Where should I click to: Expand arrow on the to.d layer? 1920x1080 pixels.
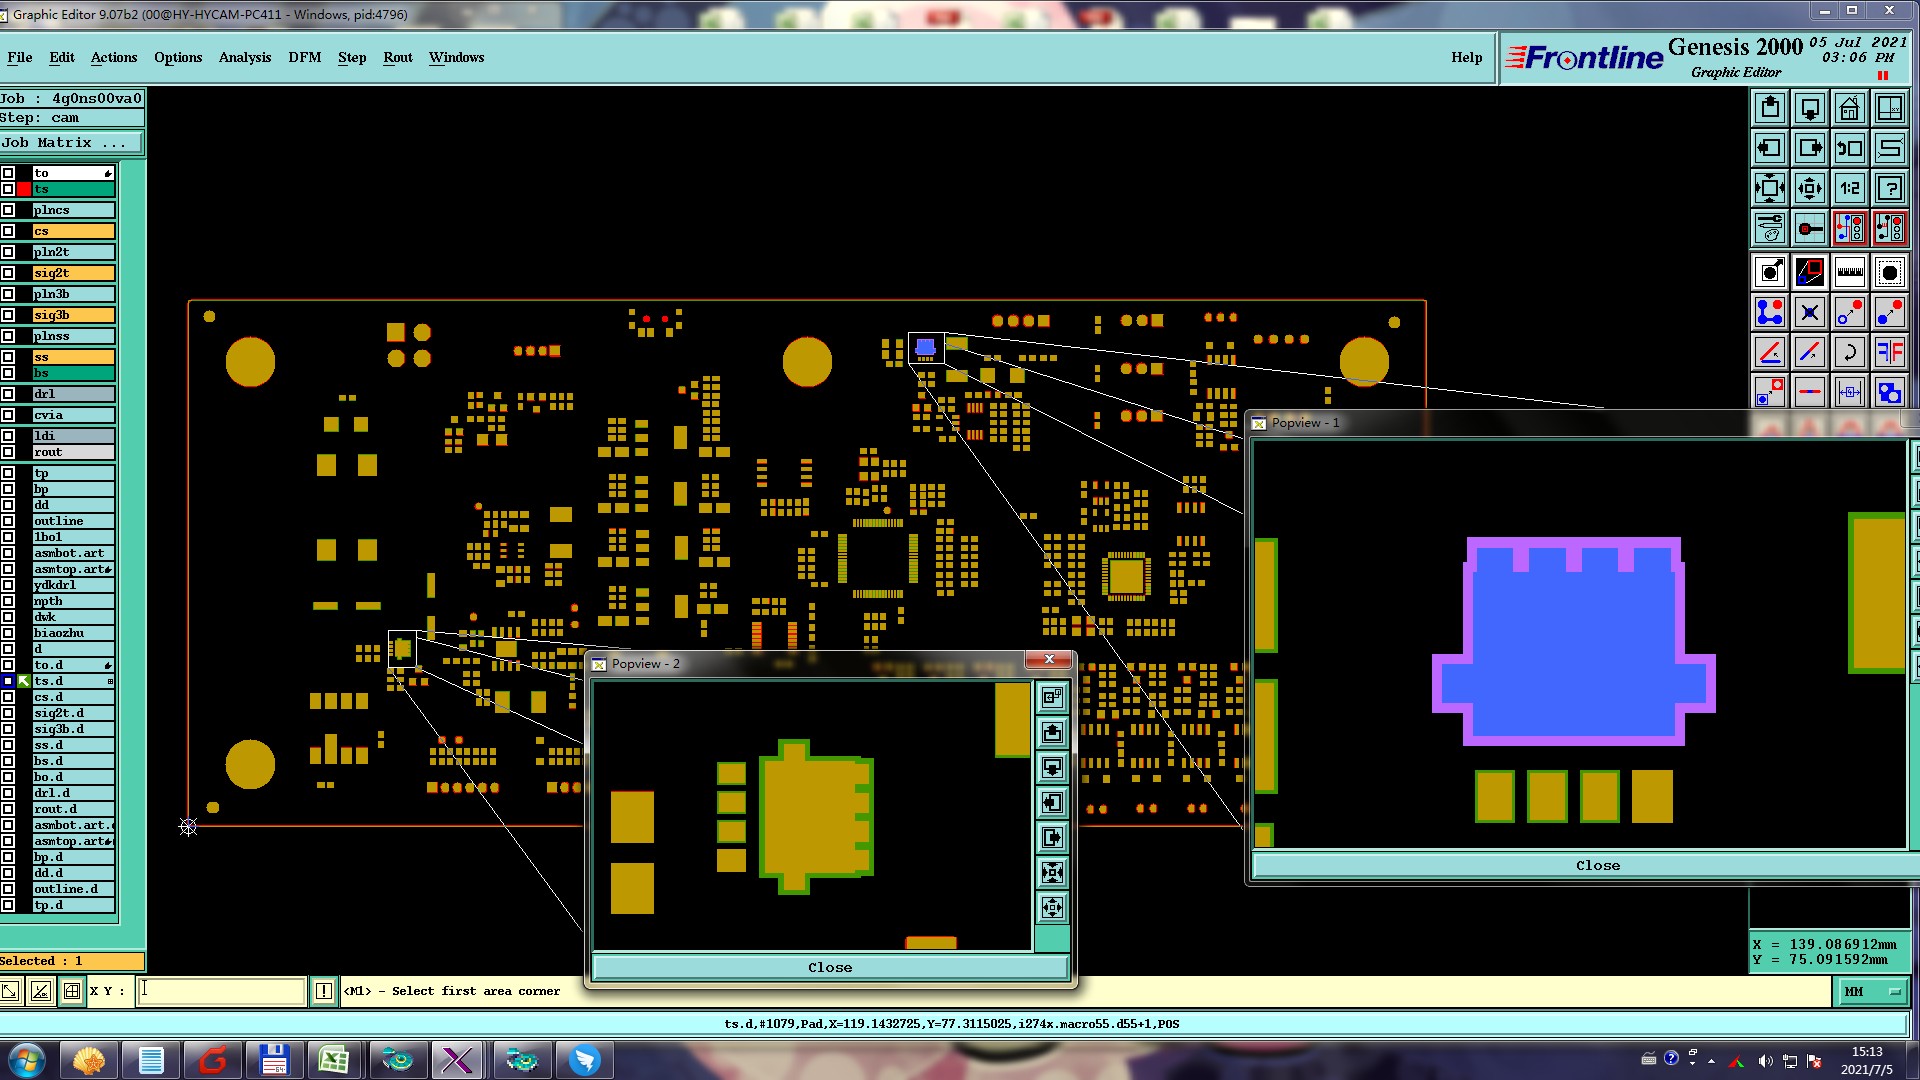point(108,665)
